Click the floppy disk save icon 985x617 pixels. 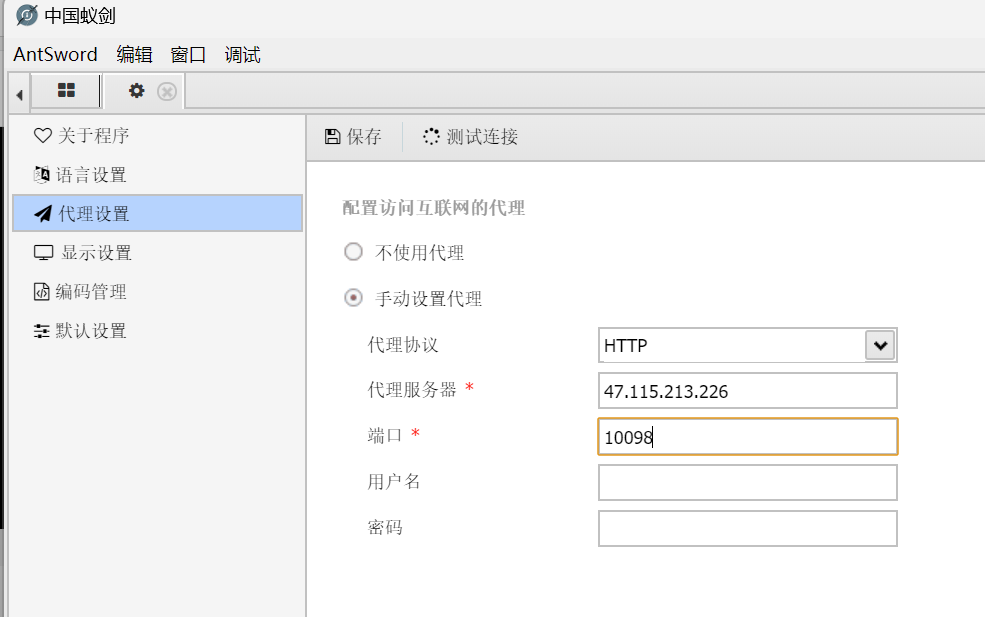pyautogui.click(x=332, y=136)
